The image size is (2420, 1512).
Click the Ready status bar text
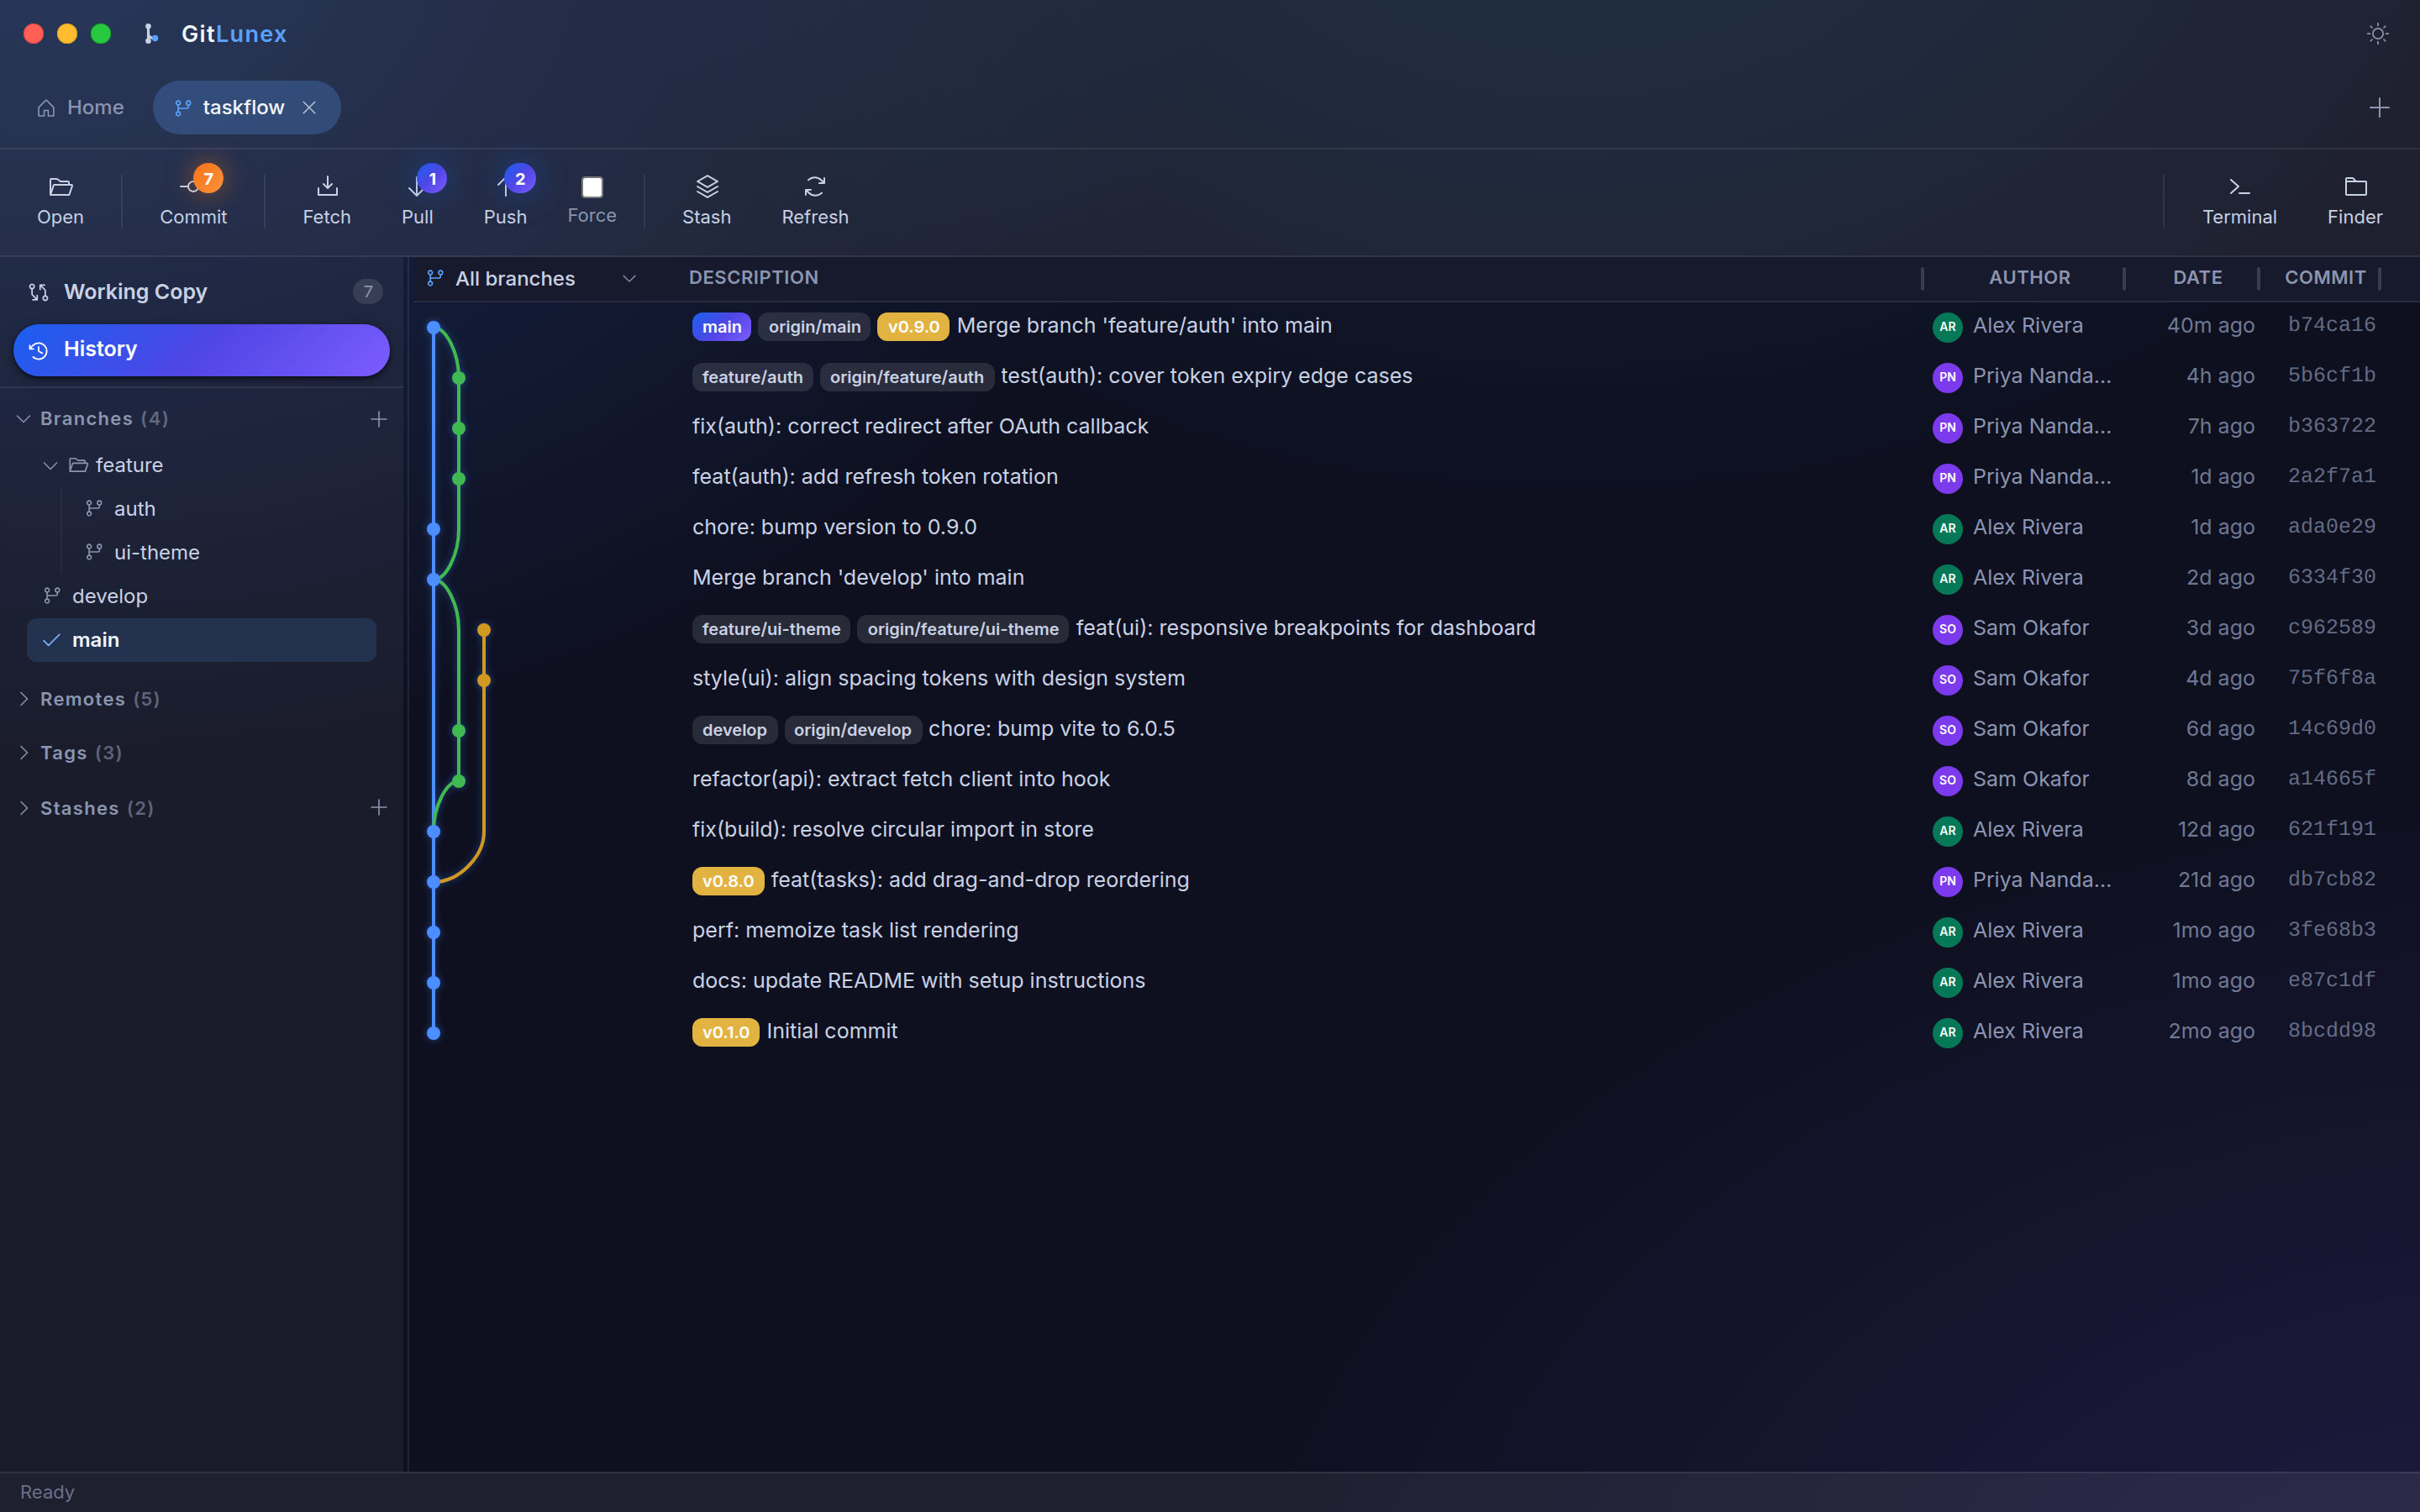[47, 1491]
